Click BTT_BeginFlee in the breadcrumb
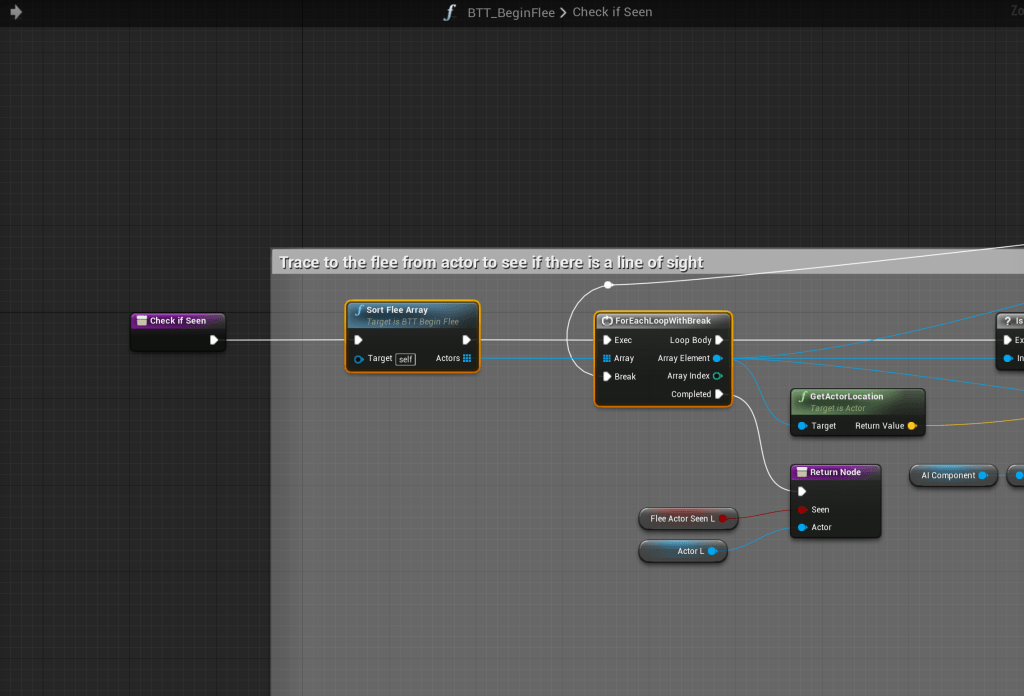The height and width of the screenshot is (696, 1024). pos(511,13)
